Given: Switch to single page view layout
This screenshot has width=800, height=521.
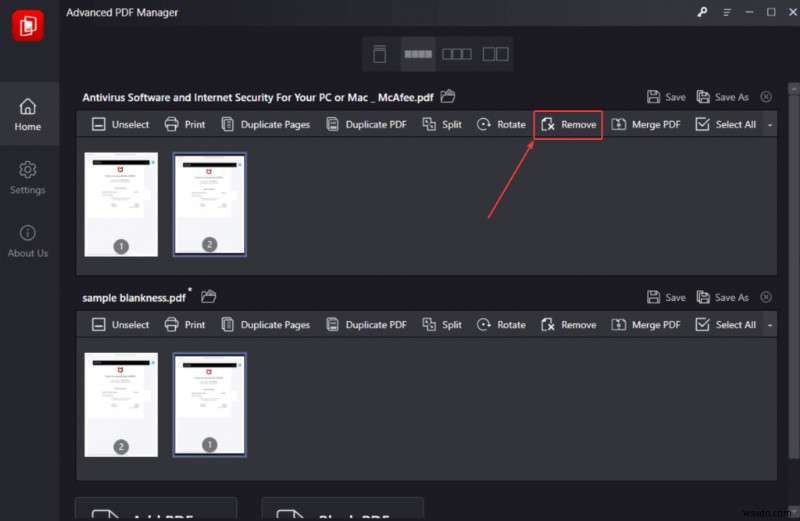Looking at the screenshot, I should pos(379,54).
